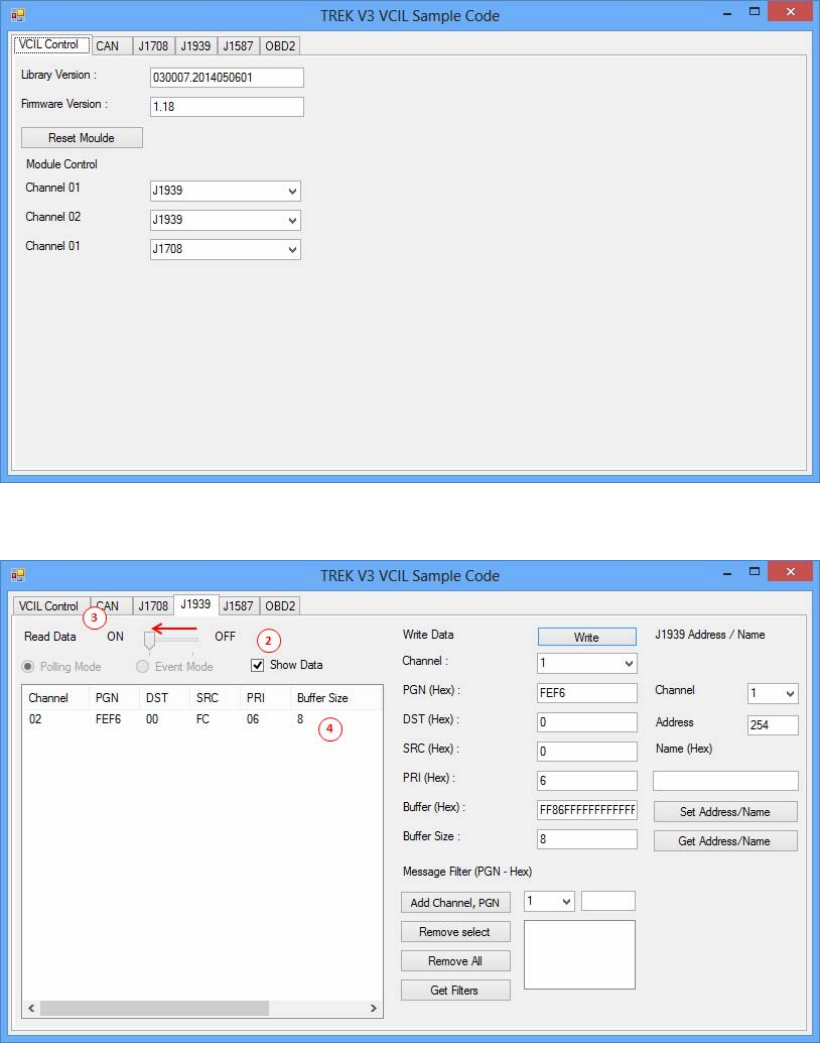This screenshot has height=1043, width=820.
Task: Click the SRC column header
Action: (x=215, y=698)
